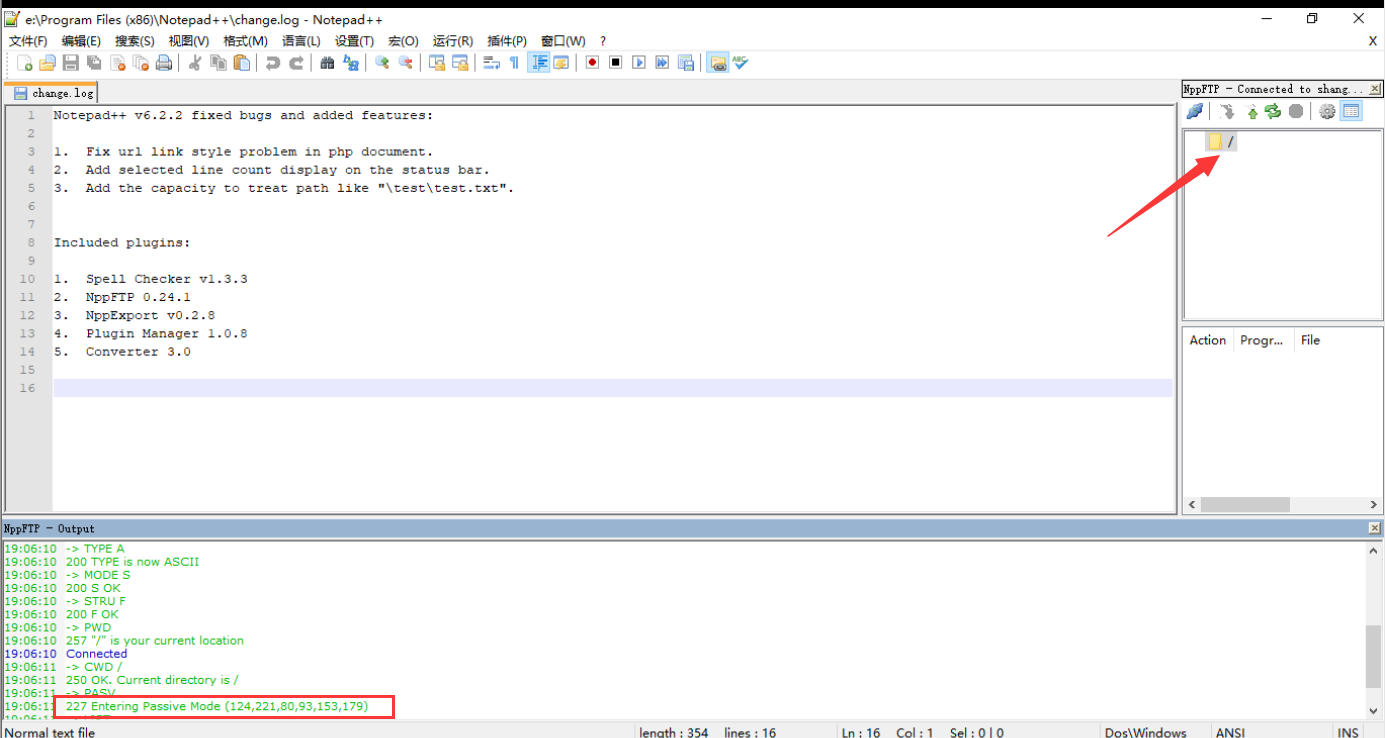Refresh the FTP directory listing
The image size is (1386, 738).
1272,111
